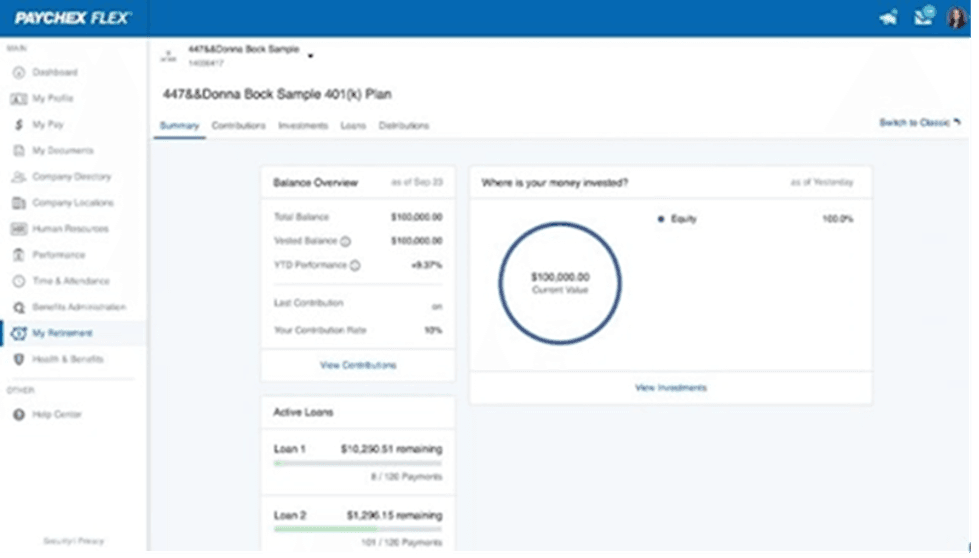Open the Distributions tab
979x558 pixels.
[404, 126]
